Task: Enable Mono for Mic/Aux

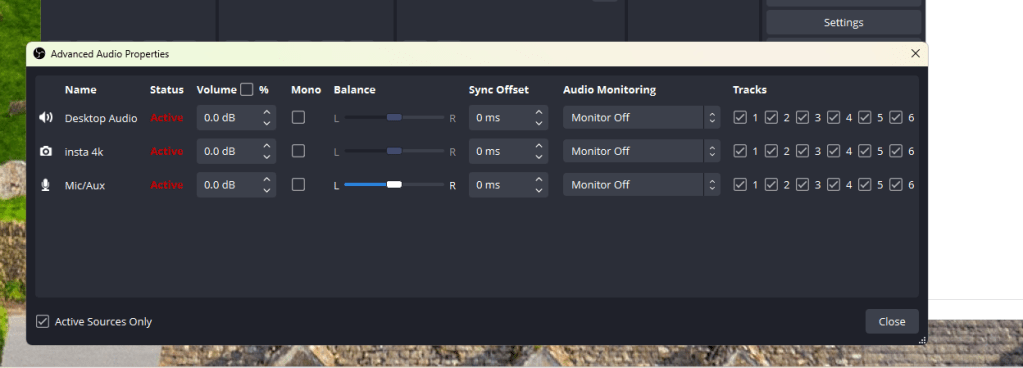Action: tap(298, 185)
